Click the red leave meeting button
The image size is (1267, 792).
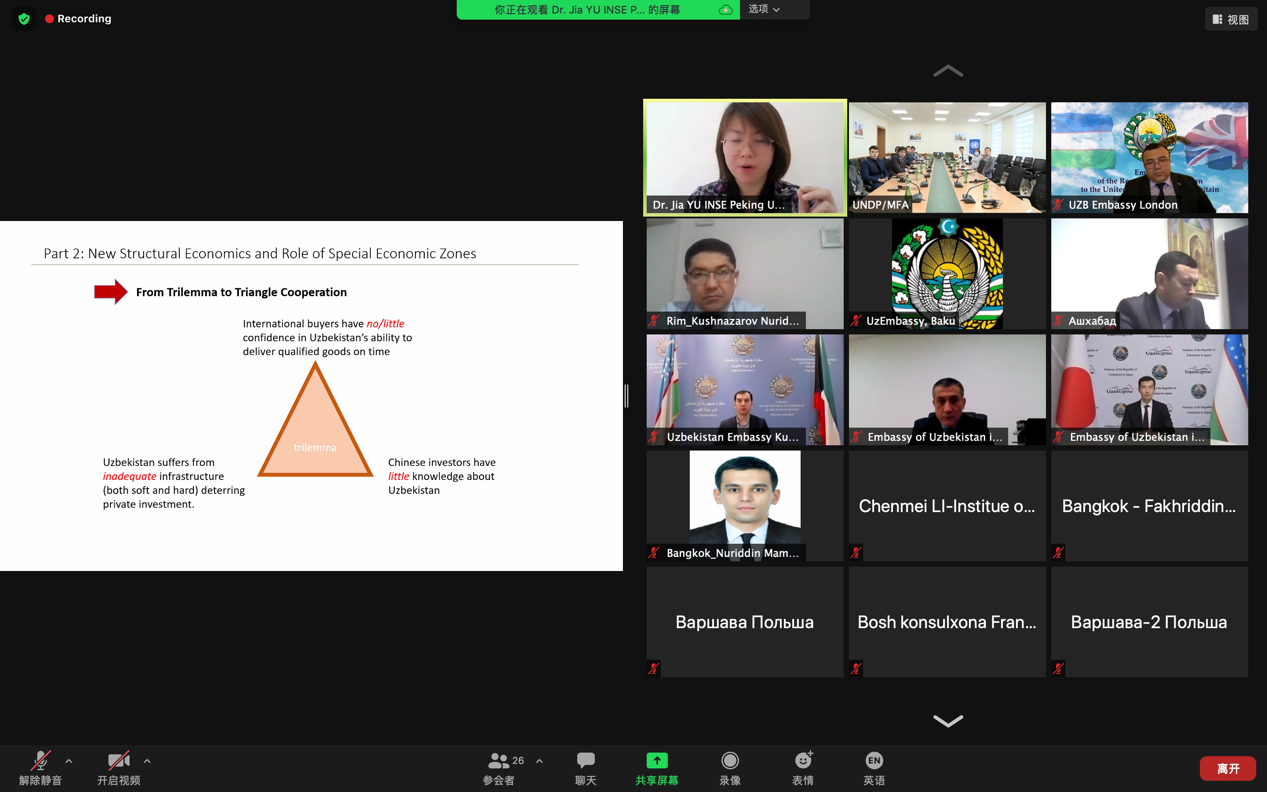coord(1228,768)
